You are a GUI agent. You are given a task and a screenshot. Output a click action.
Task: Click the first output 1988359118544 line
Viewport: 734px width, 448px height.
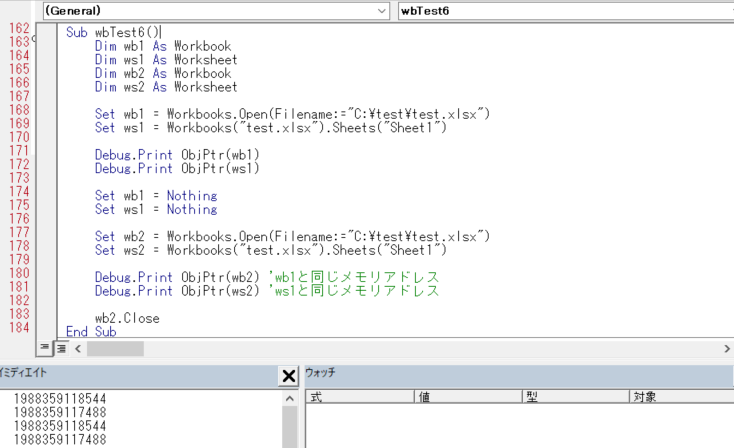60,399
